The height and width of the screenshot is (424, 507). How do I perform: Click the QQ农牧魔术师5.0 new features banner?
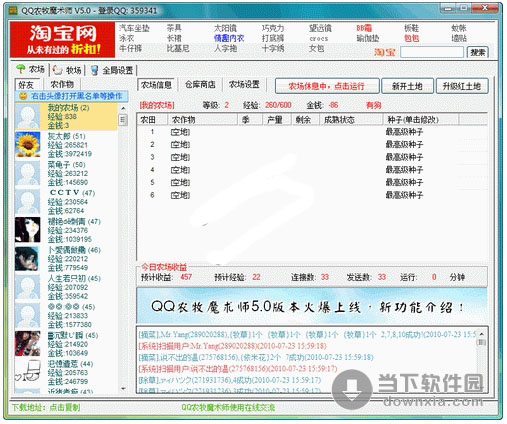pos(312,306)
